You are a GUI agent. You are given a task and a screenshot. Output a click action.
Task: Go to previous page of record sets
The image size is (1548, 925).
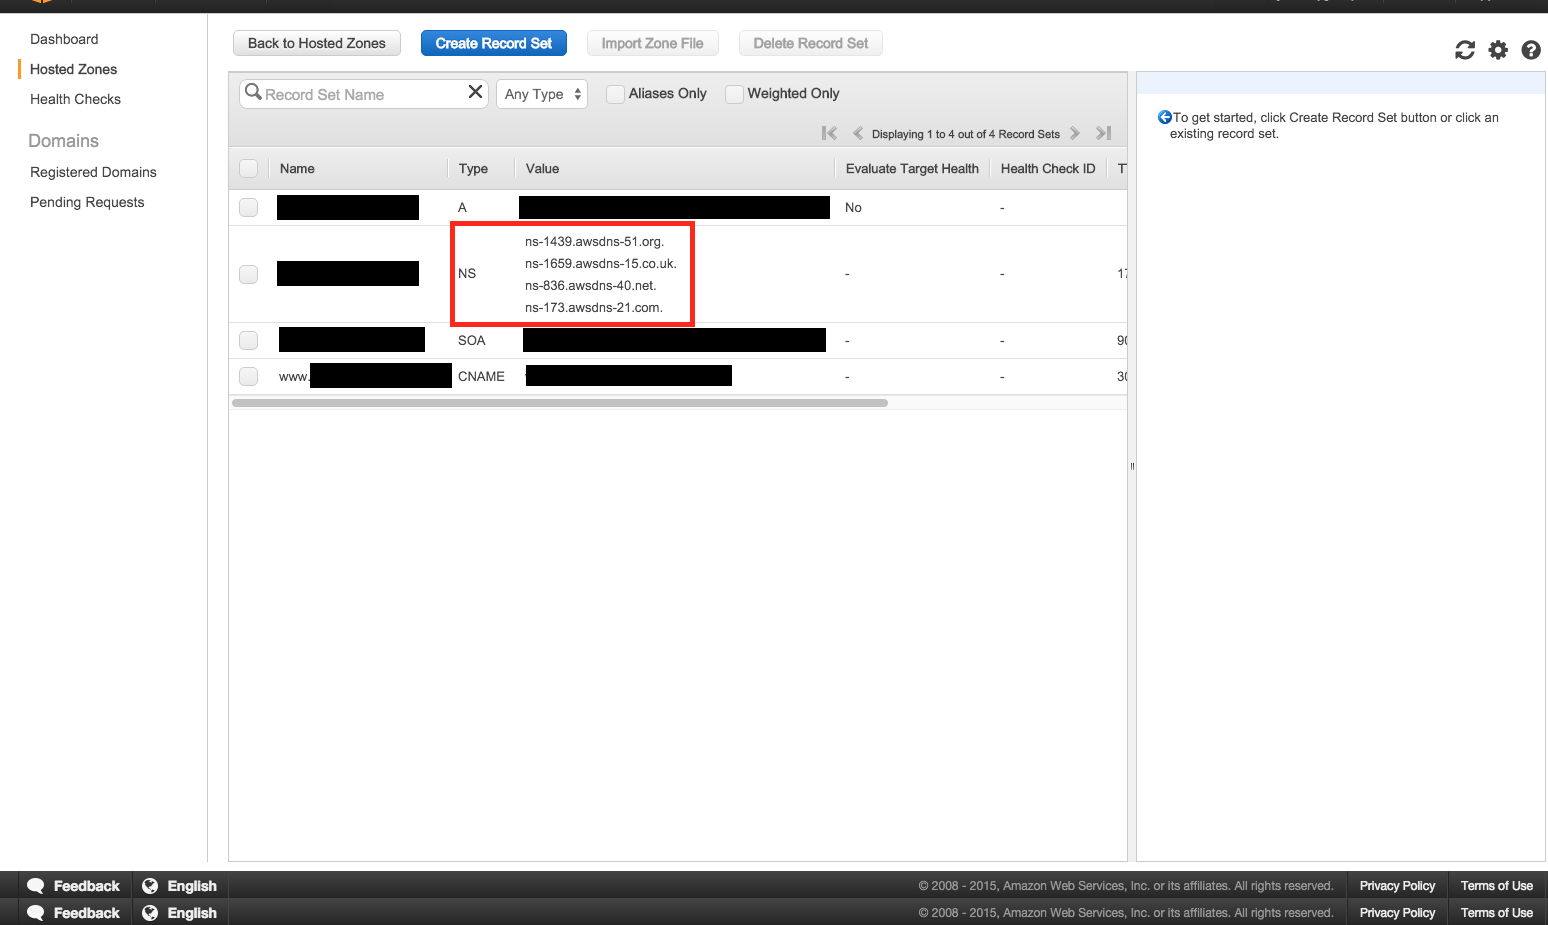click(x=858, y=133)
